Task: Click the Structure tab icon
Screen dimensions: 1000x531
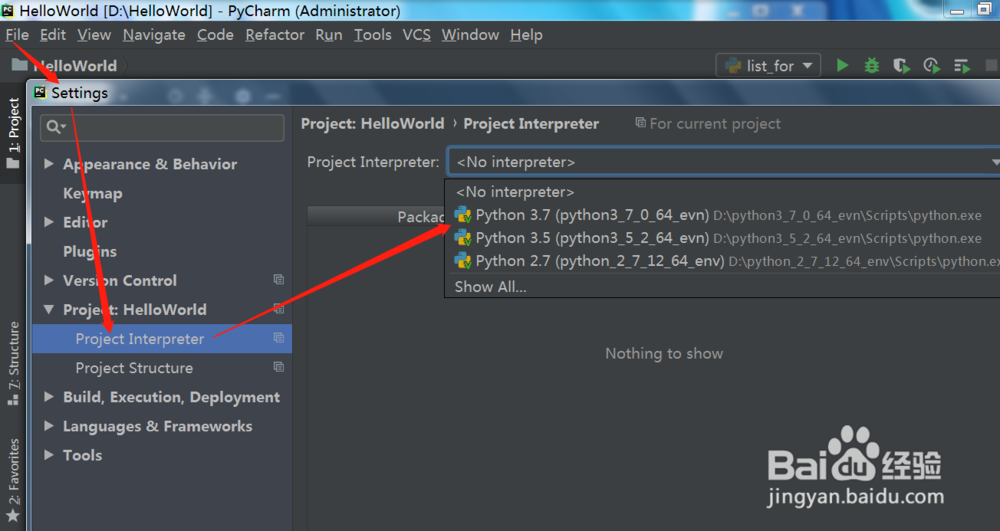Action: [13, 400]
